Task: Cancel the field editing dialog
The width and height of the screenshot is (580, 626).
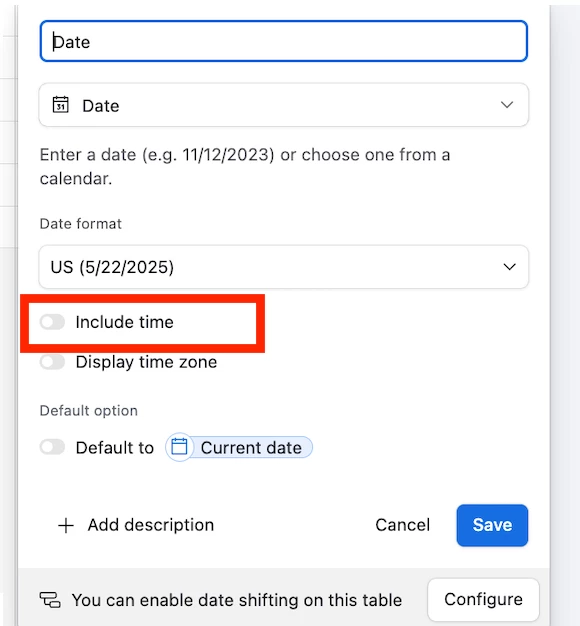Action: [402, 525]
